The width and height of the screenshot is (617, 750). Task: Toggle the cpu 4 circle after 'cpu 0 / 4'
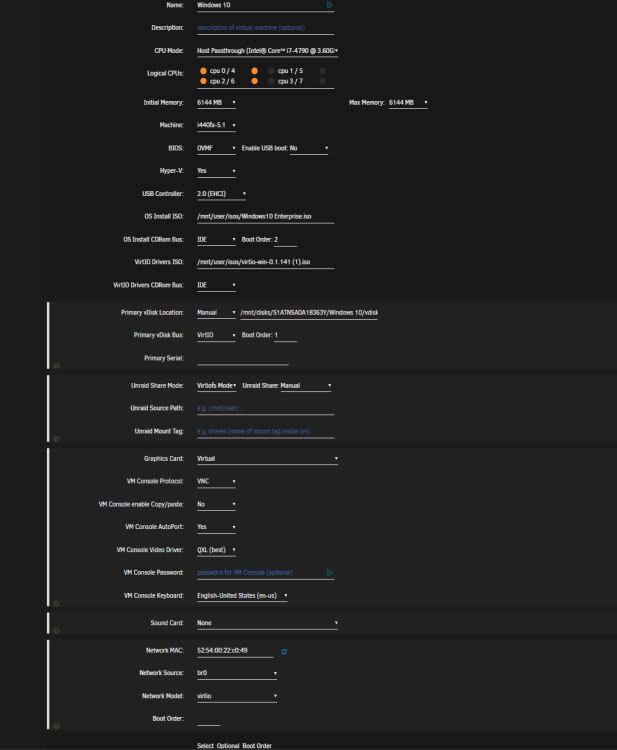coord(254,71)
